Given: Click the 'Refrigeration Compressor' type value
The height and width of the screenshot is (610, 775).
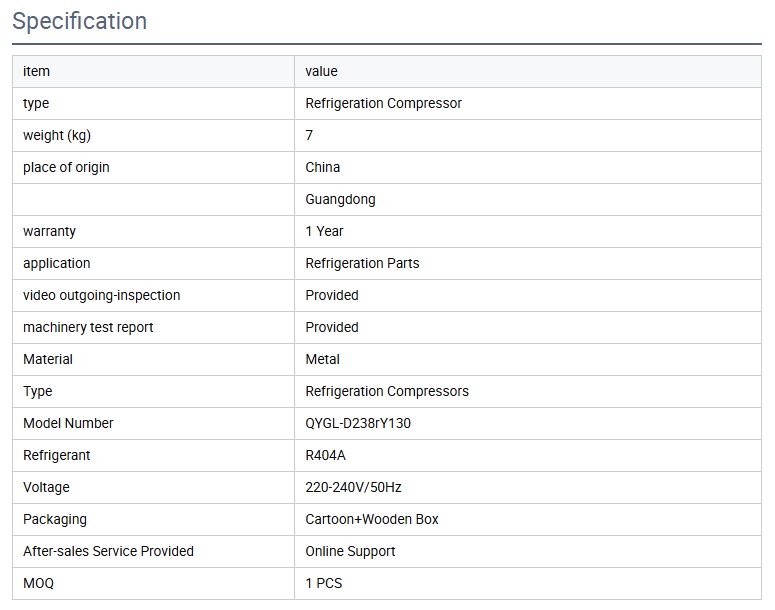Looking at the screenshot, I should (383, 103).
